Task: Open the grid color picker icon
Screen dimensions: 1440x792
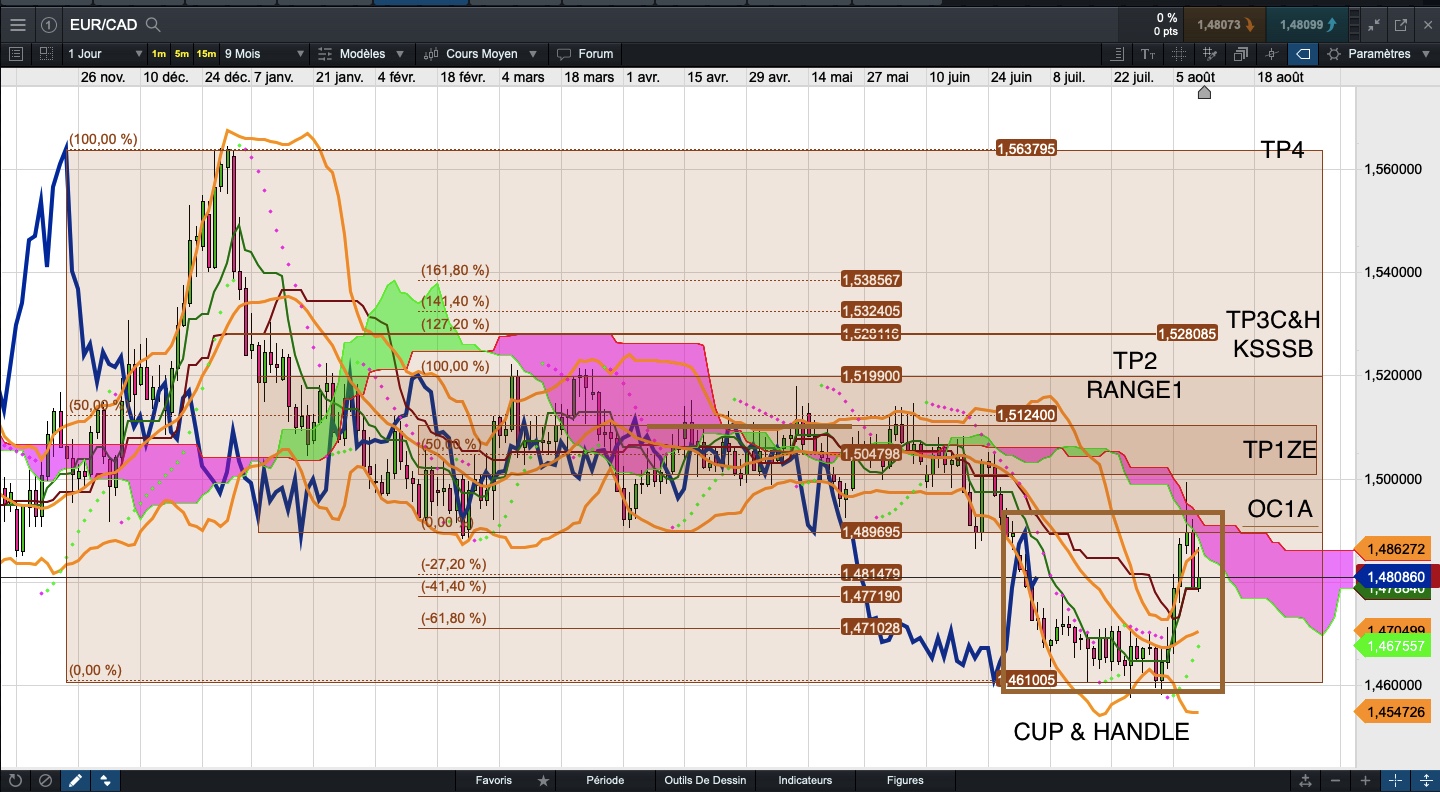Action: tap(1211, 54)
